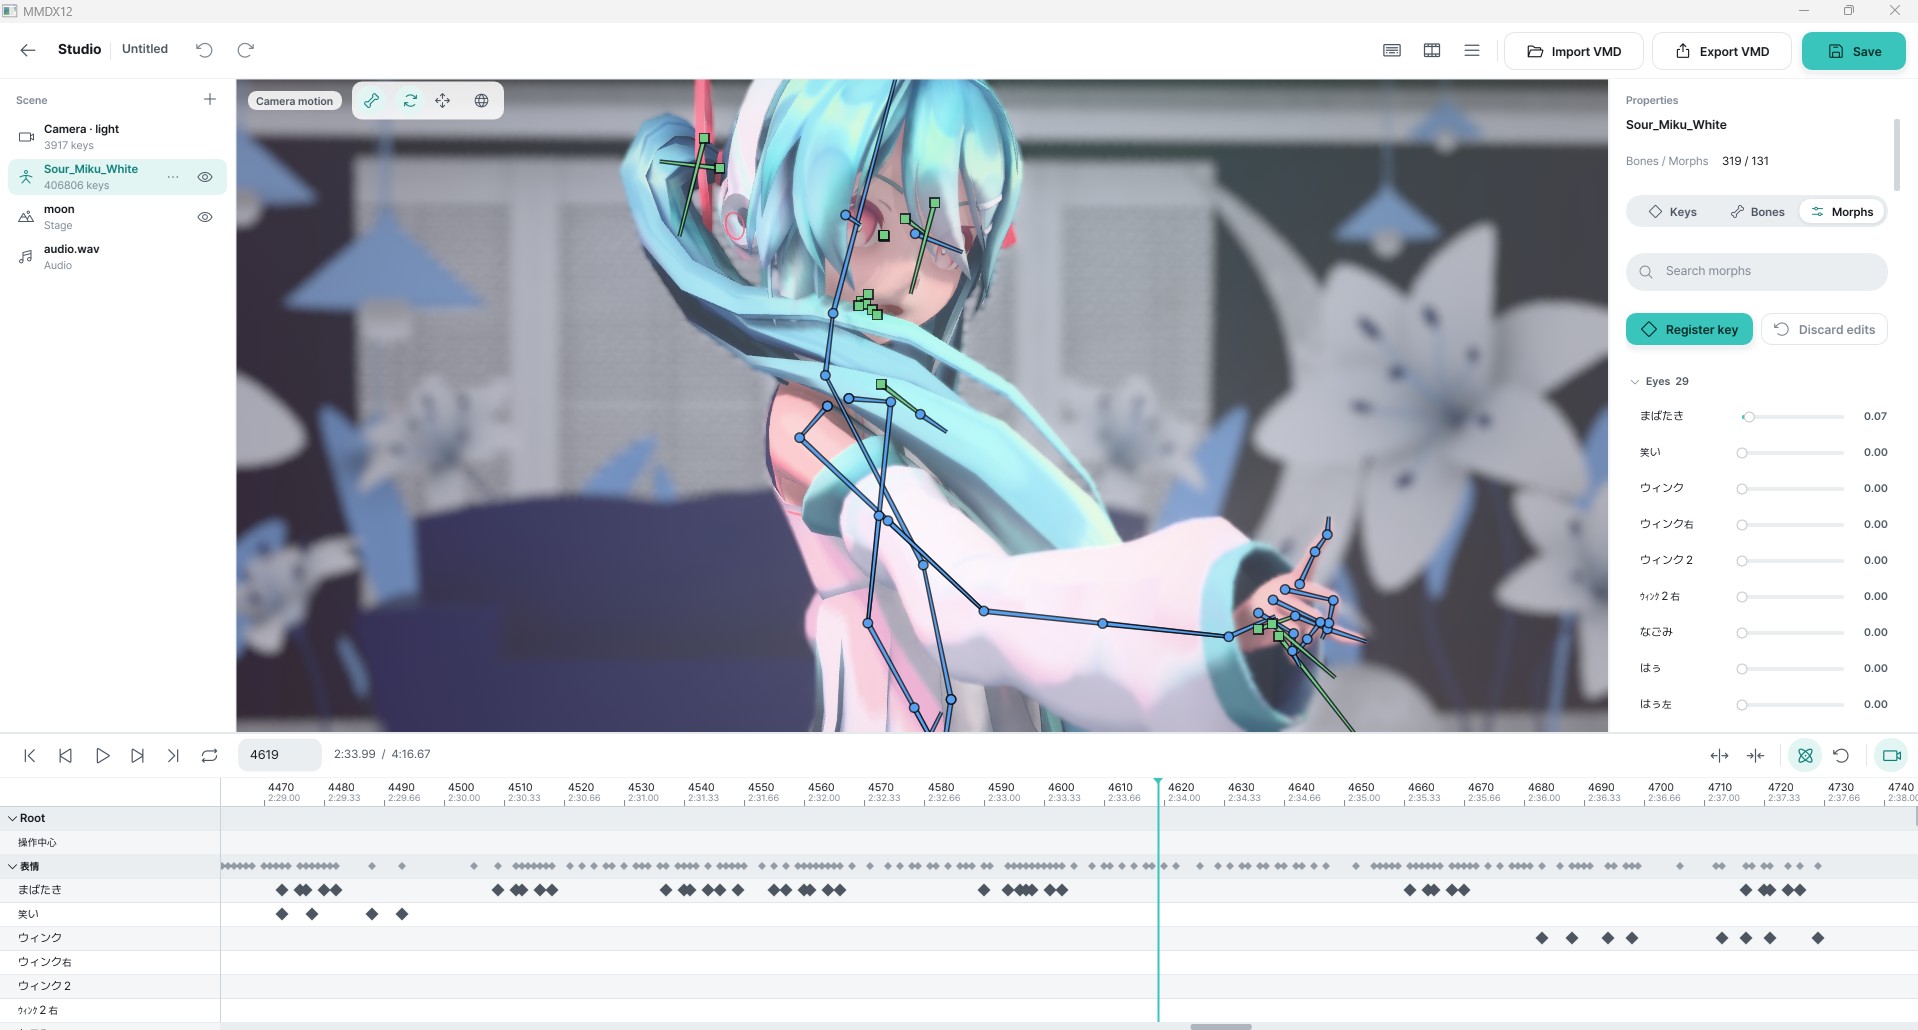Click the timeline reset icon

[x=1841, y=756]
